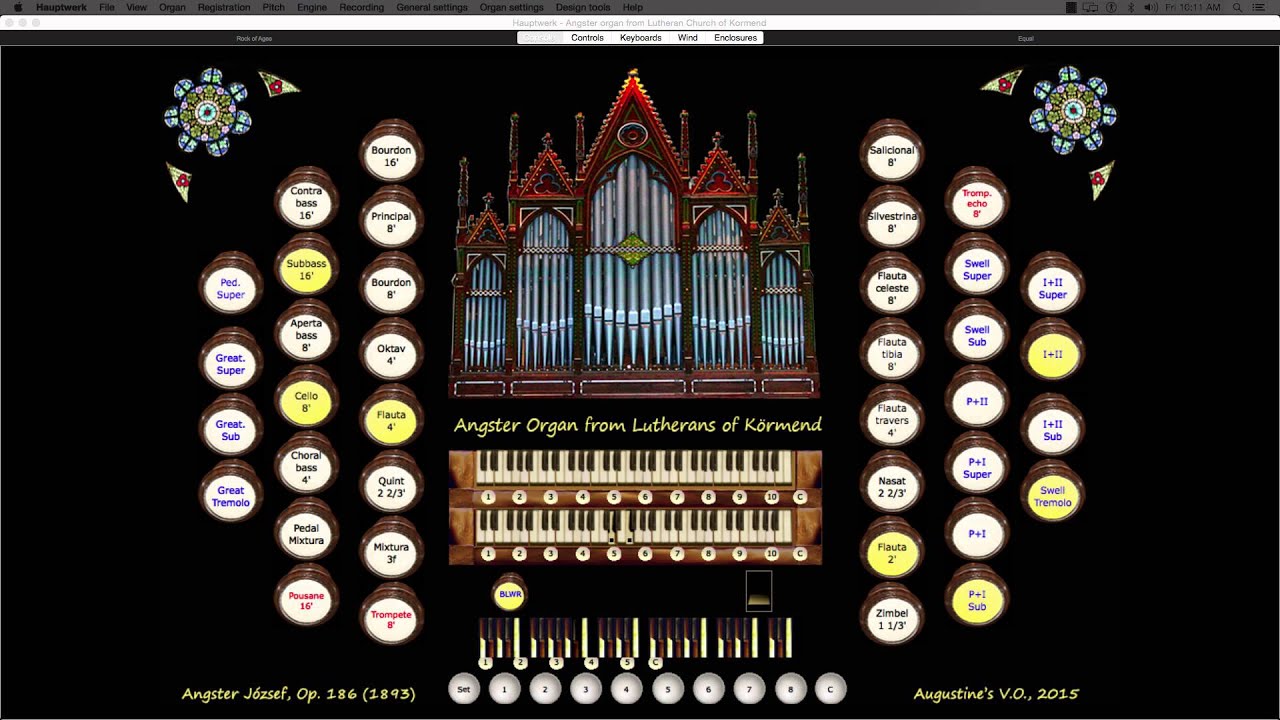Pull the Choral bass 4' stop
1280x720 pixels.
coord(306,467)
